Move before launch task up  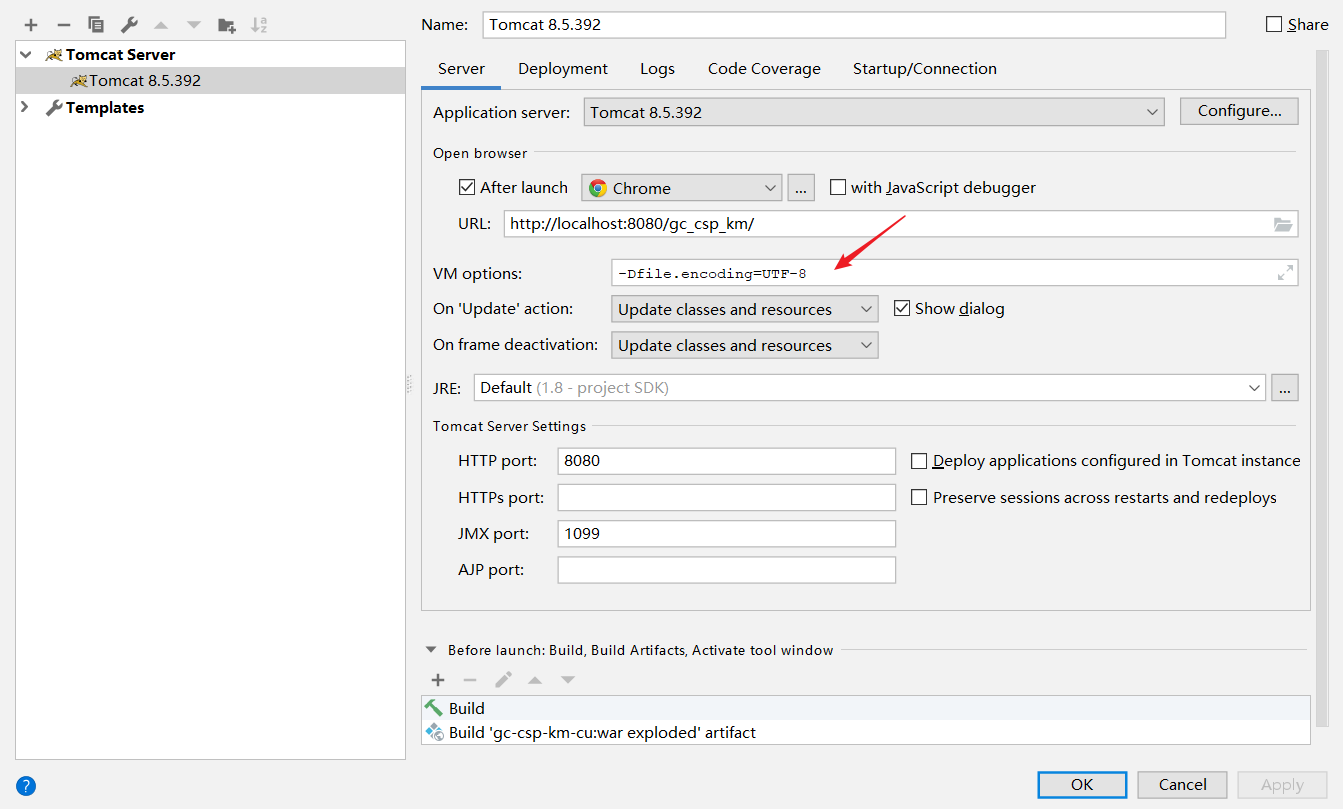coord(535,680)
